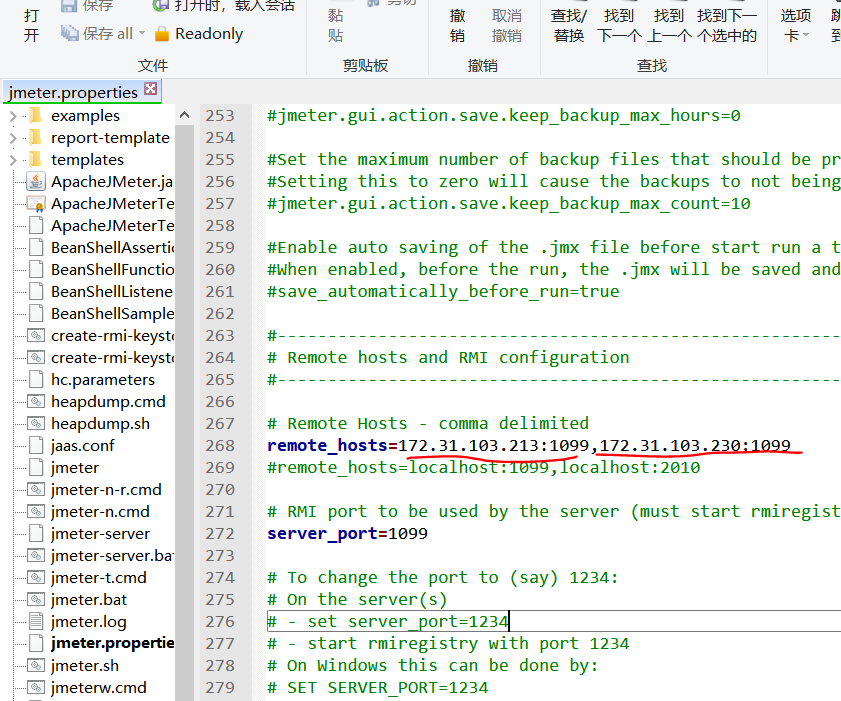Click the jmeter-n.cmd script icon

coord(36,511)
